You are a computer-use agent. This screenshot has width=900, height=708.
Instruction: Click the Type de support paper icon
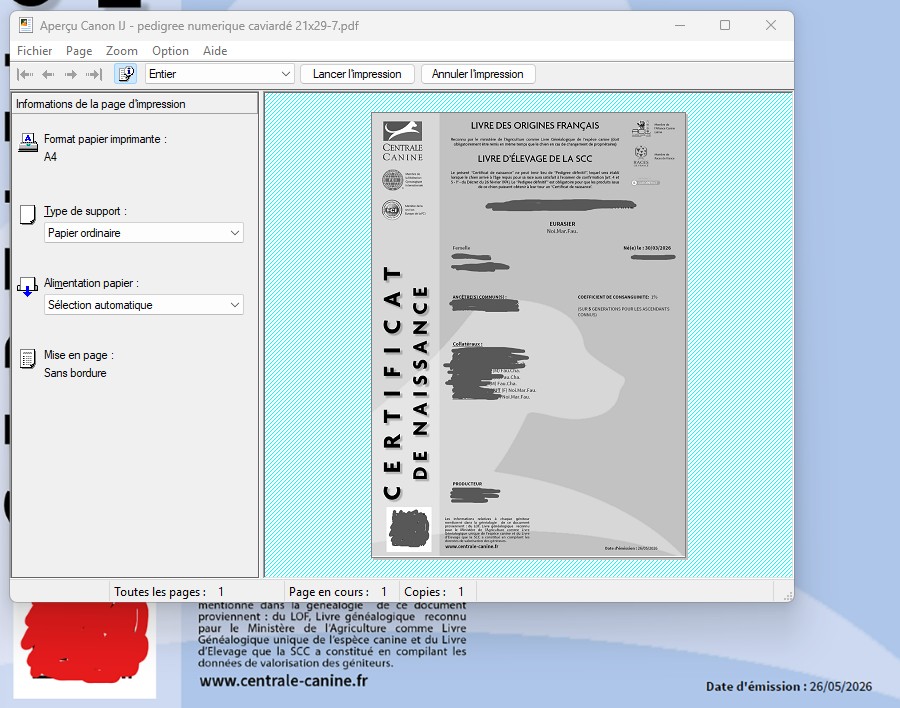click(x=28, y=214)
